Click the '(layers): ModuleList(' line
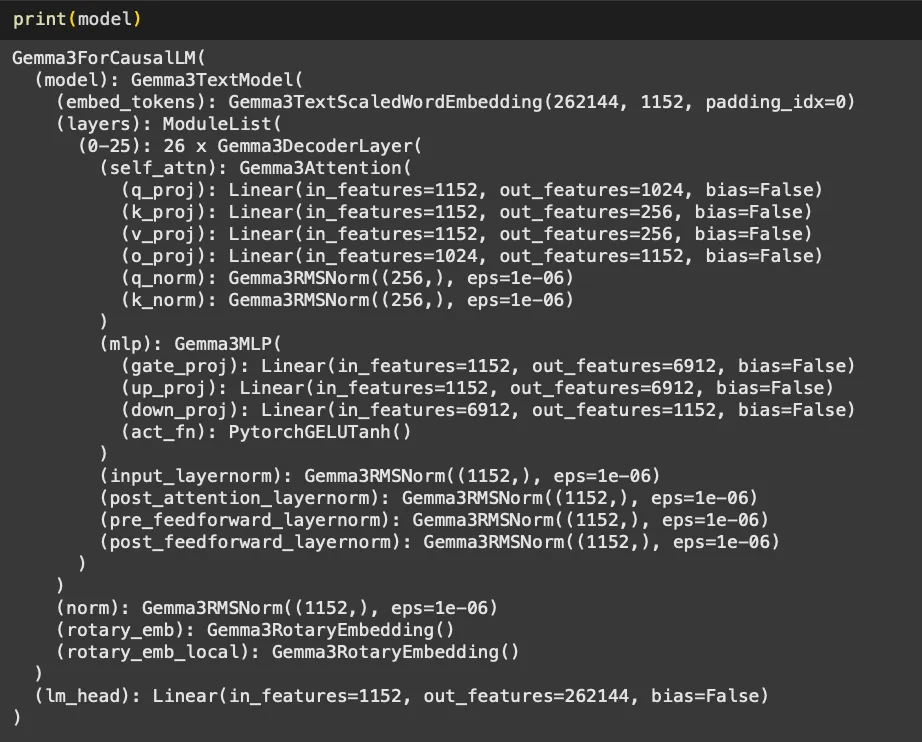Screen dimensions: 922x742 (170, 124)
